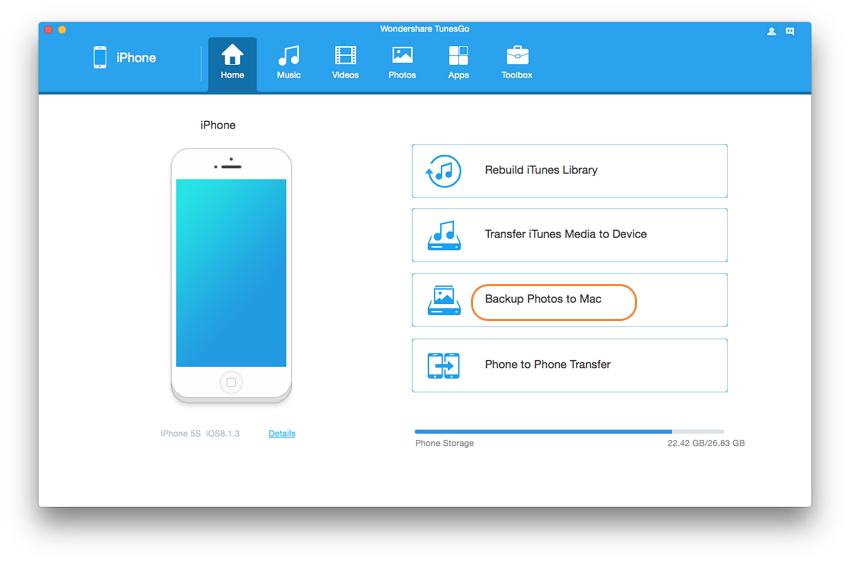Open the user account icon
The image size is (850, 562).
click(x=771, y=31)
